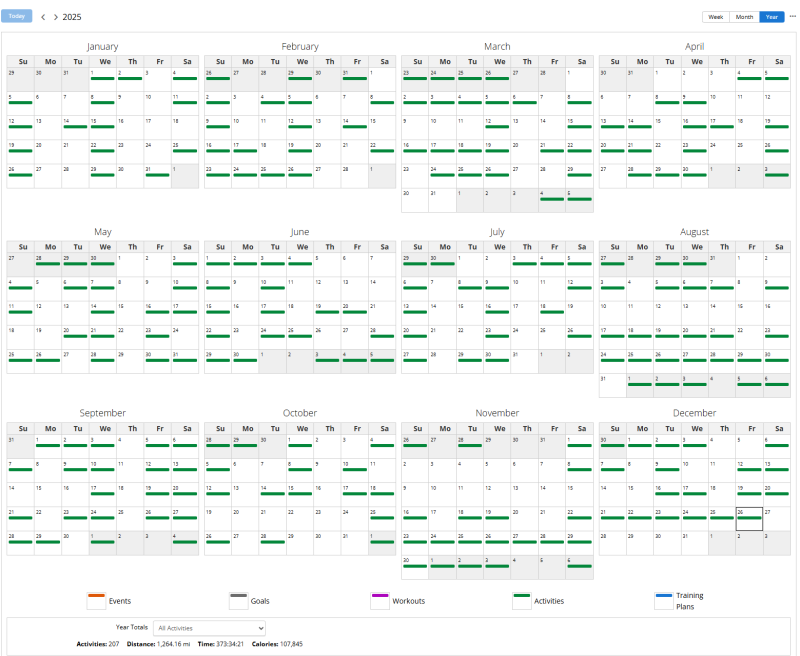Open the January month heading
This screenshot has height=656, width=800.
pyautogui.click(x=103, y=47)
